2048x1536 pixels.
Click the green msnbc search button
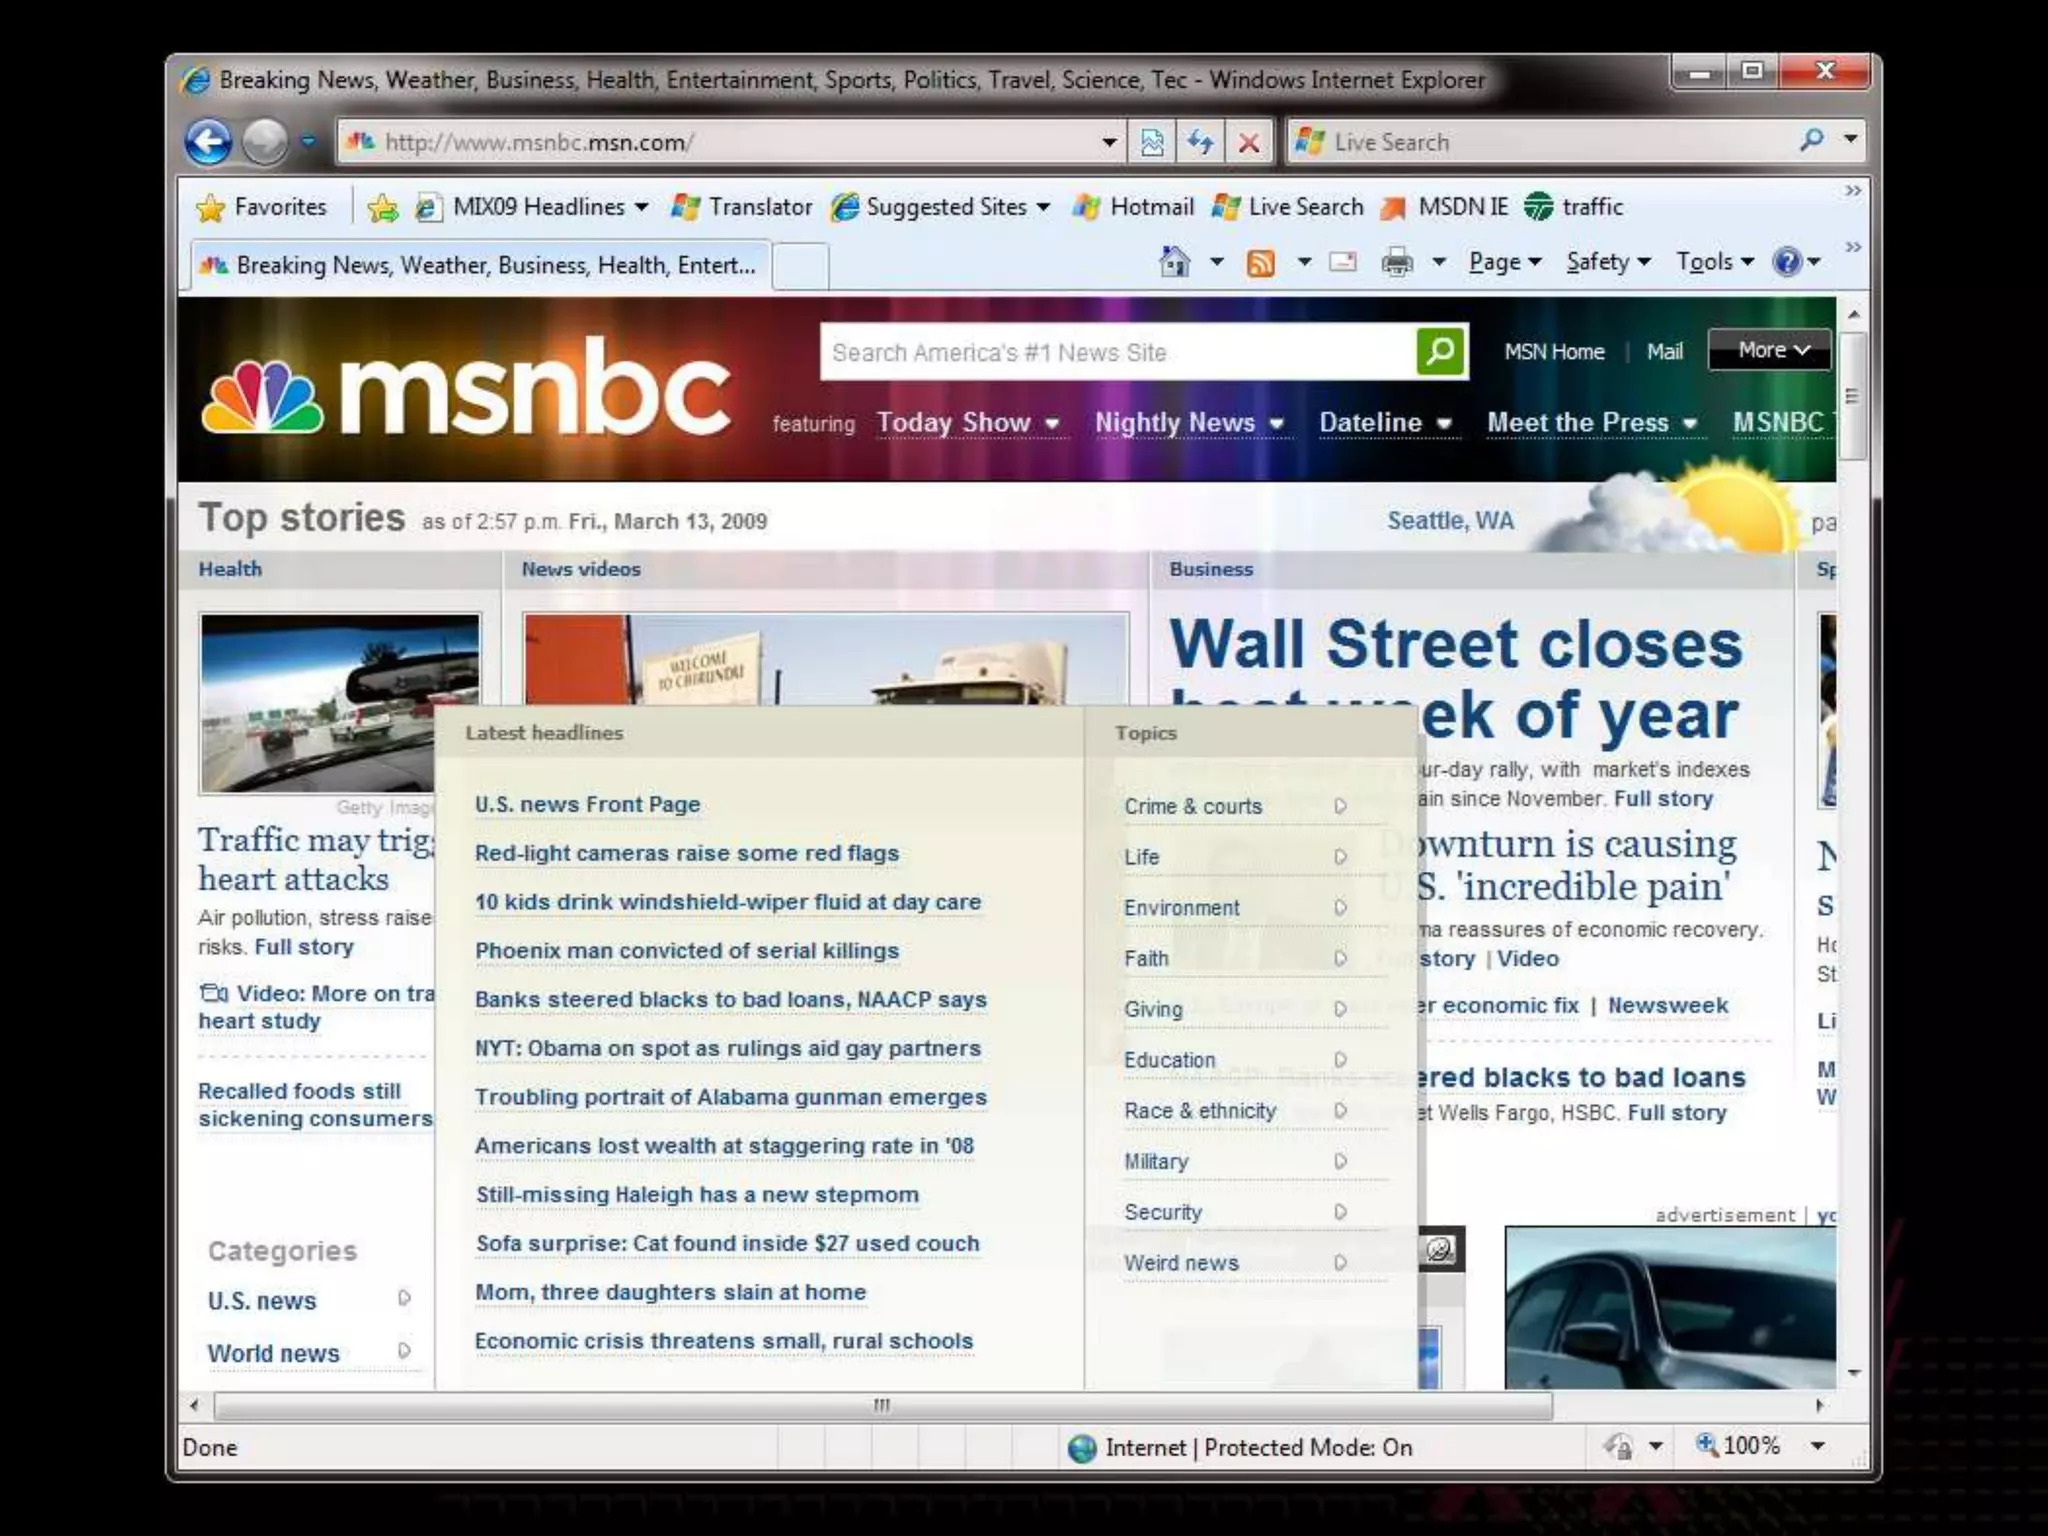(1440, 352)
